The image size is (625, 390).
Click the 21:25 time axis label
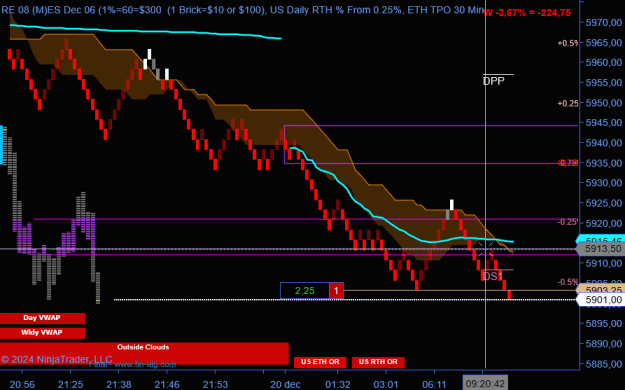(x=71, y=384)
